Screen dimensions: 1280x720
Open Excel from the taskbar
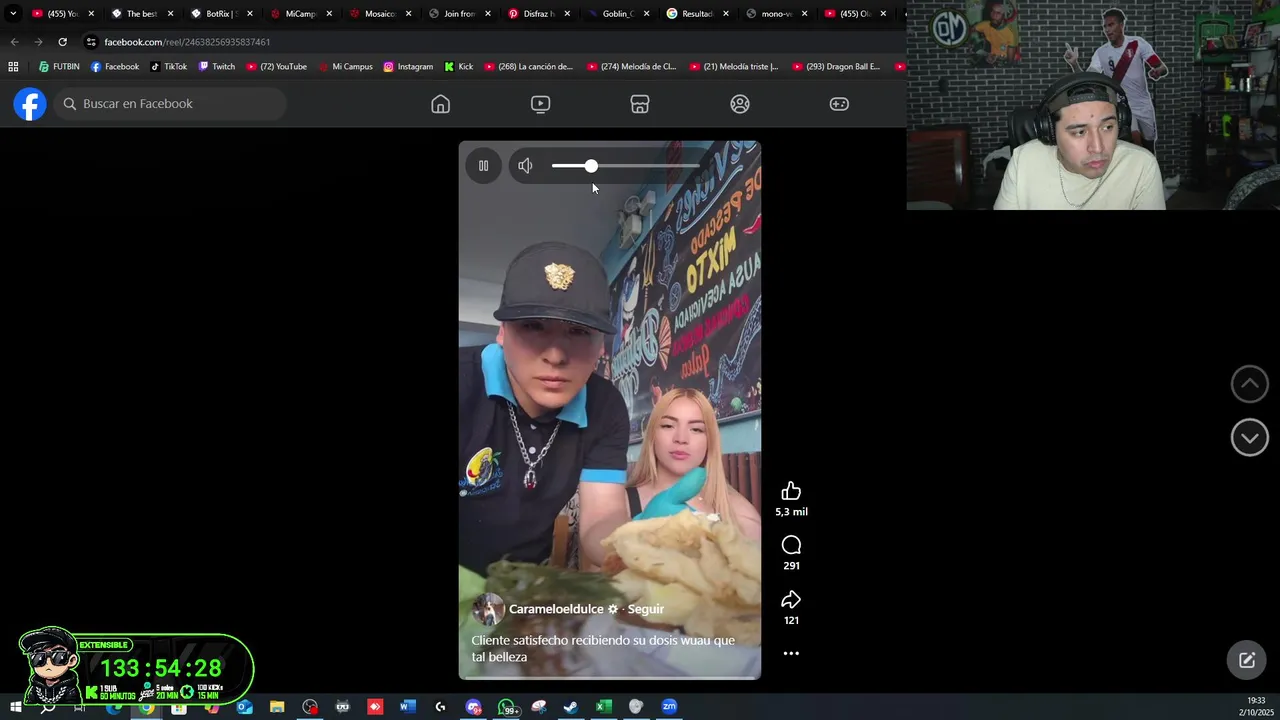pos(604,707)
